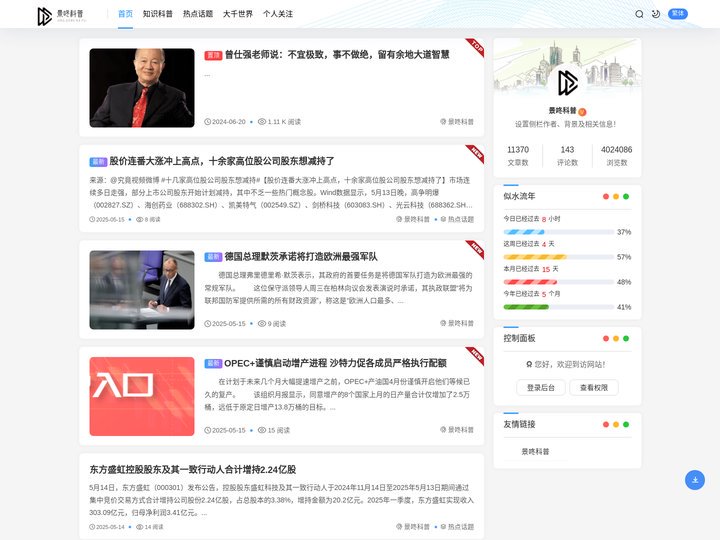
Task: Click green dot in 似水流年 panel
Action: pos(626,197)
